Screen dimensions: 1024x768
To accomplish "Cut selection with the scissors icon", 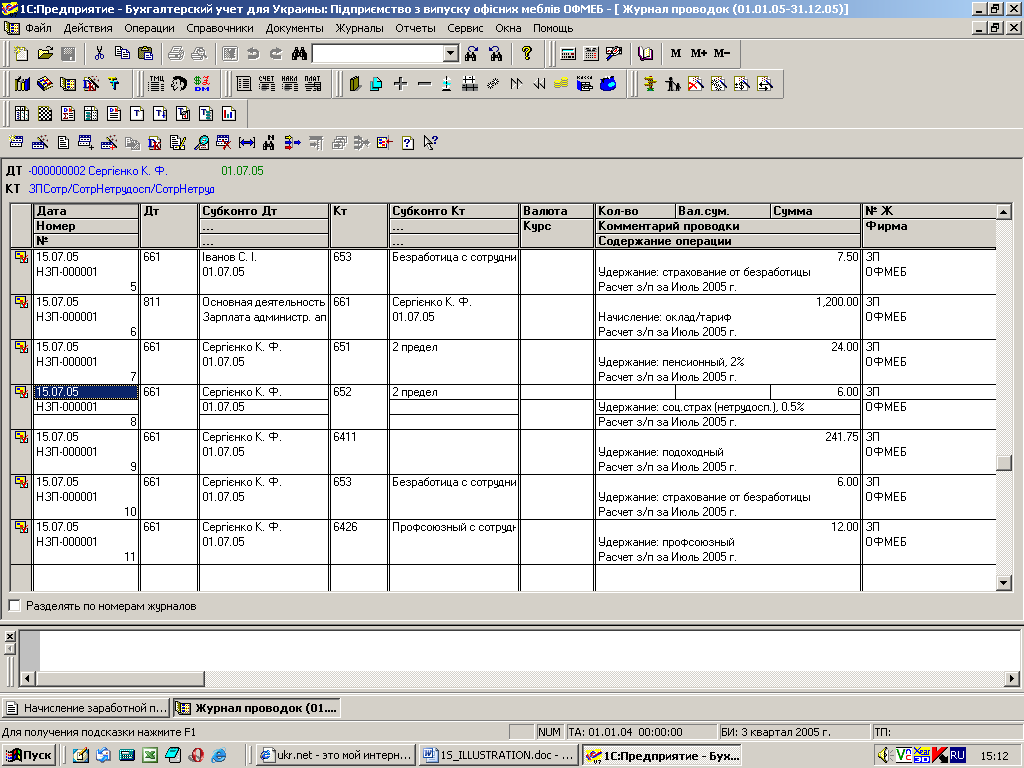I will [x=99, y=54].
